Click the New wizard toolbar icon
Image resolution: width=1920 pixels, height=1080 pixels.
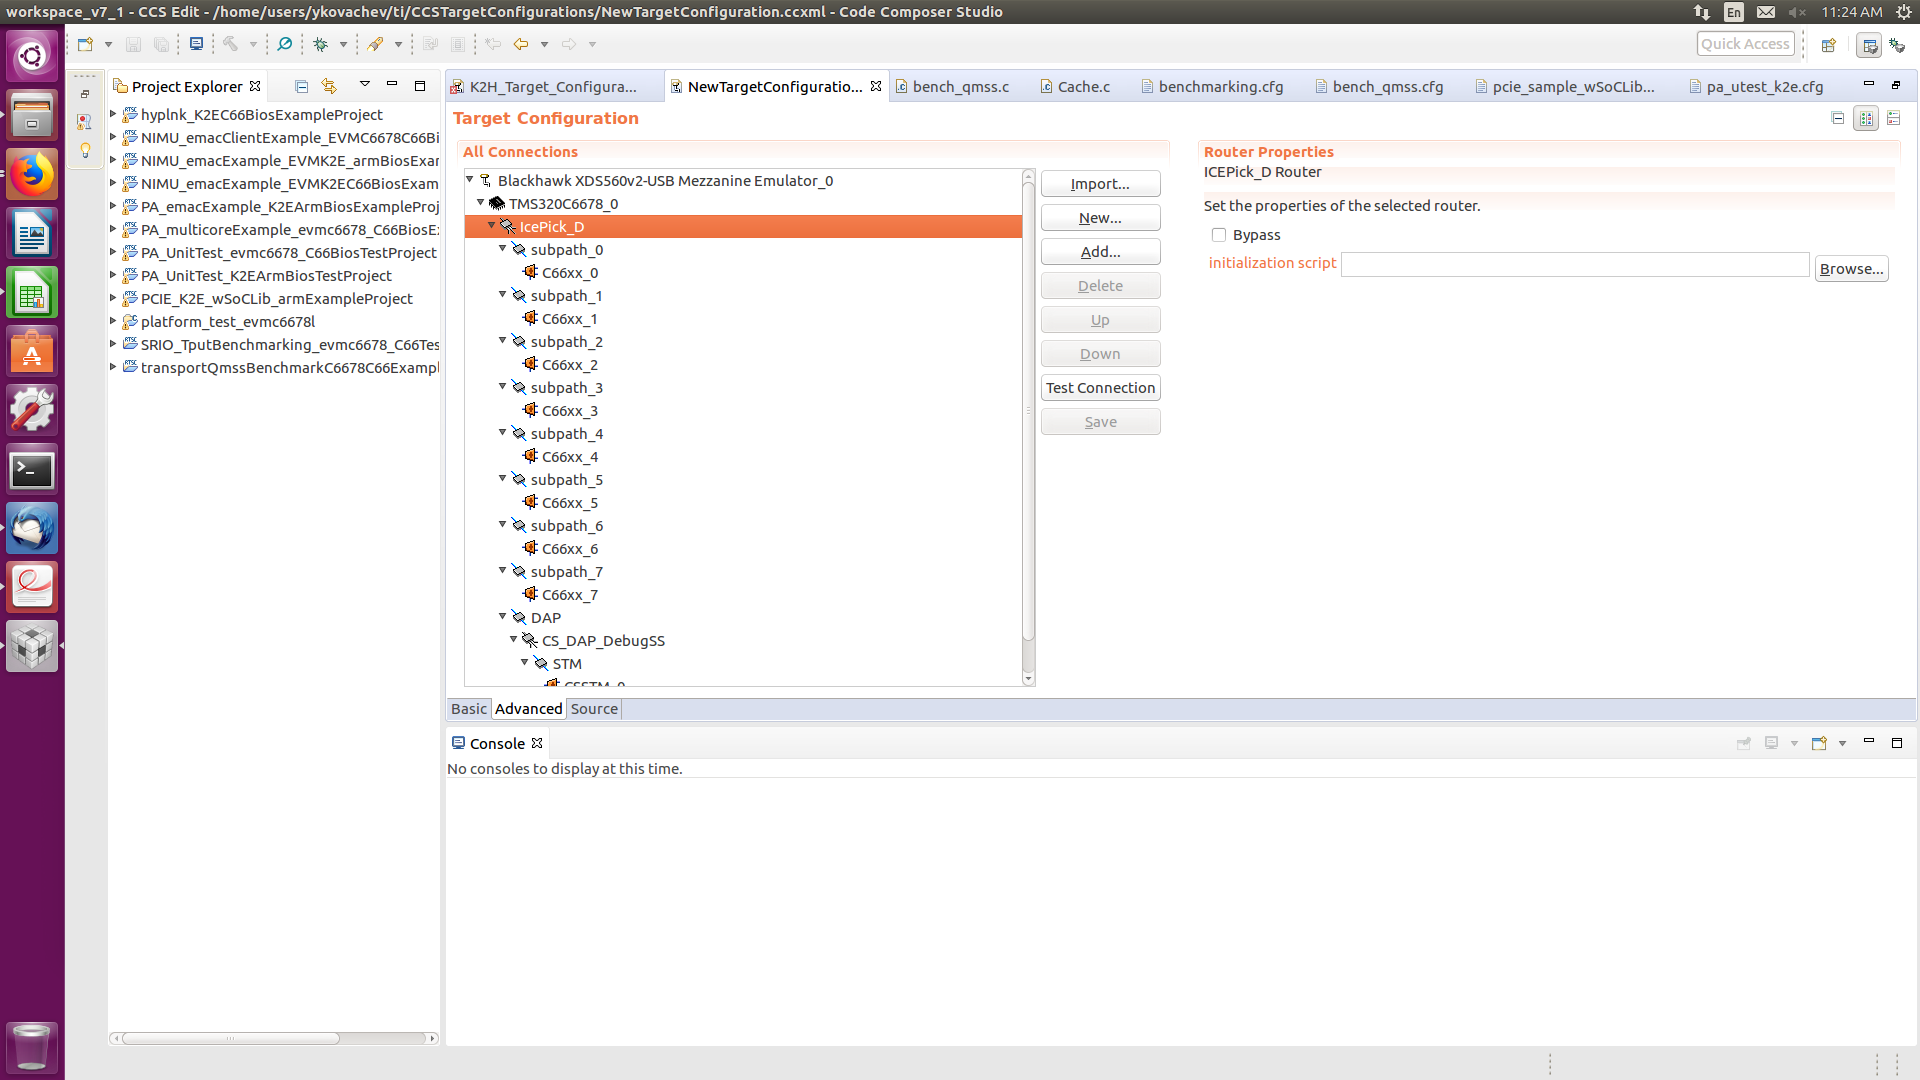[85, 44]
